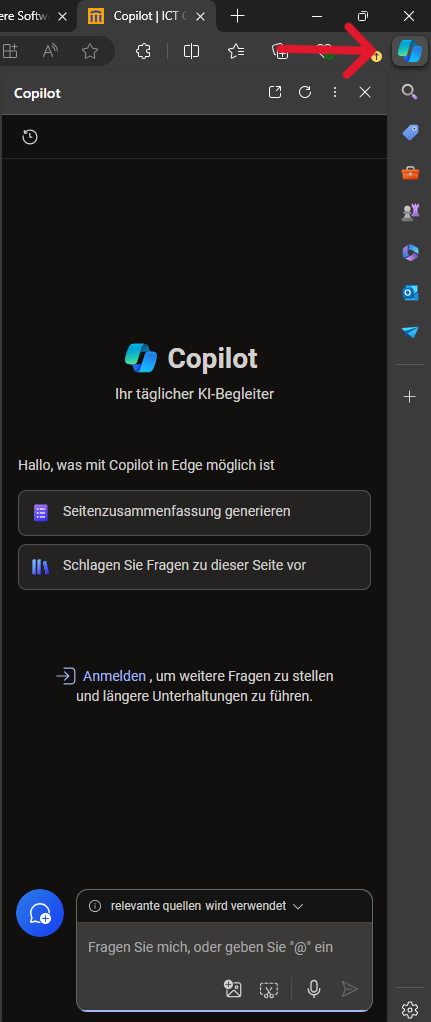Open Copilot's more options menu
Viewport: 431px width, 1022px height.
tap(334, 93)
